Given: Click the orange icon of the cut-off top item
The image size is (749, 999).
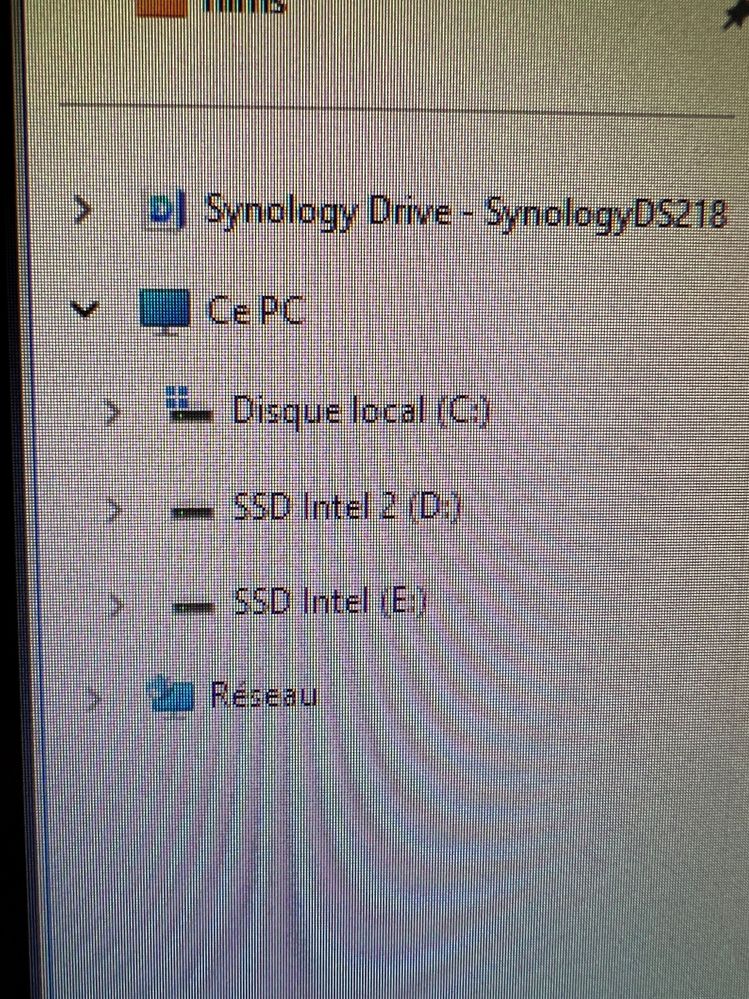Looking at the screenshot, I should (161, 8).
